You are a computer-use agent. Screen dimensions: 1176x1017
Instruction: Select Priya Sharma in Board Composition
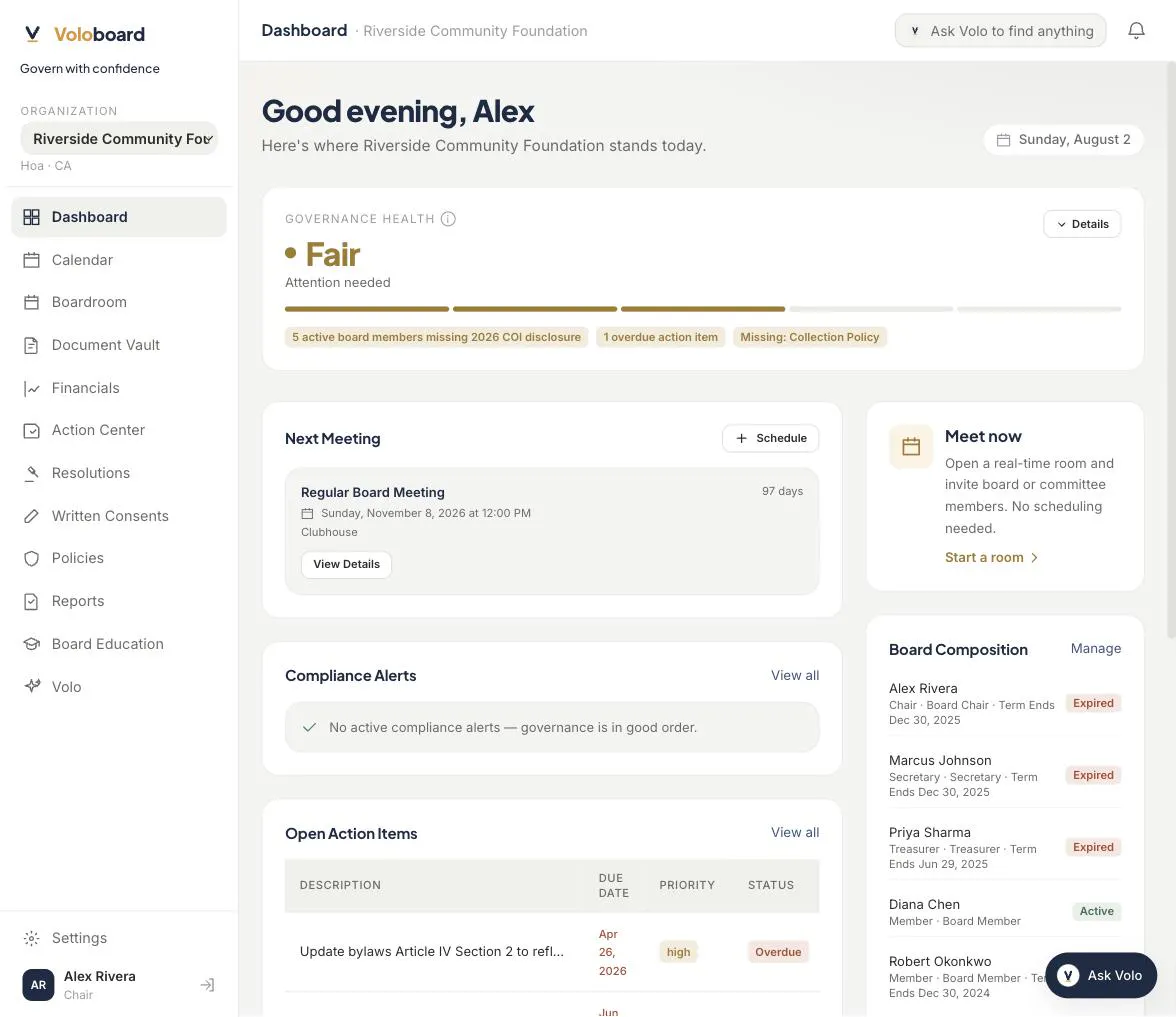click(1004, 847)
